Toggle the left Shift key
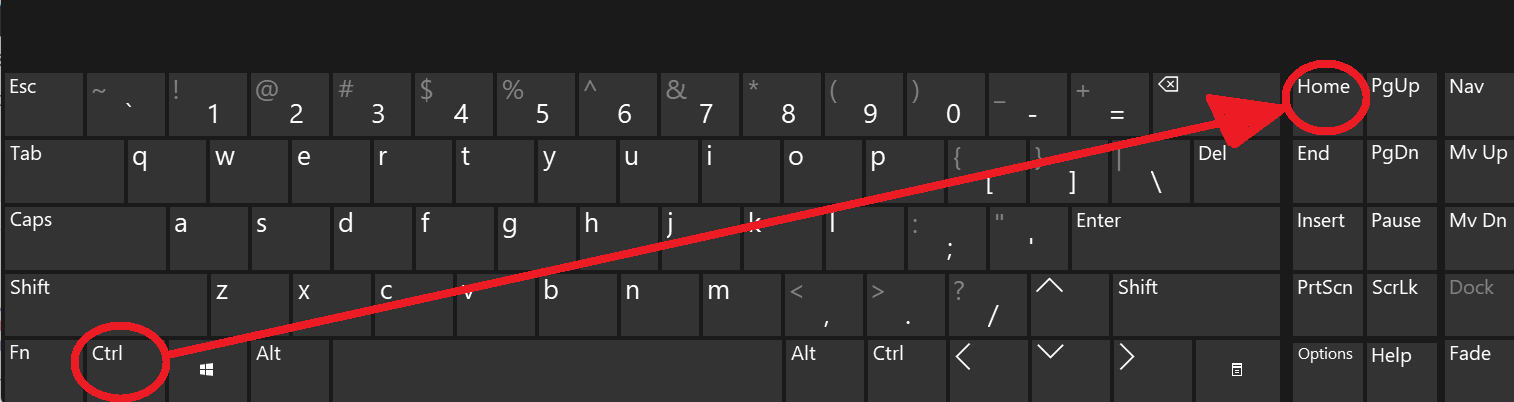1514x402 pixels. point(105,303)
